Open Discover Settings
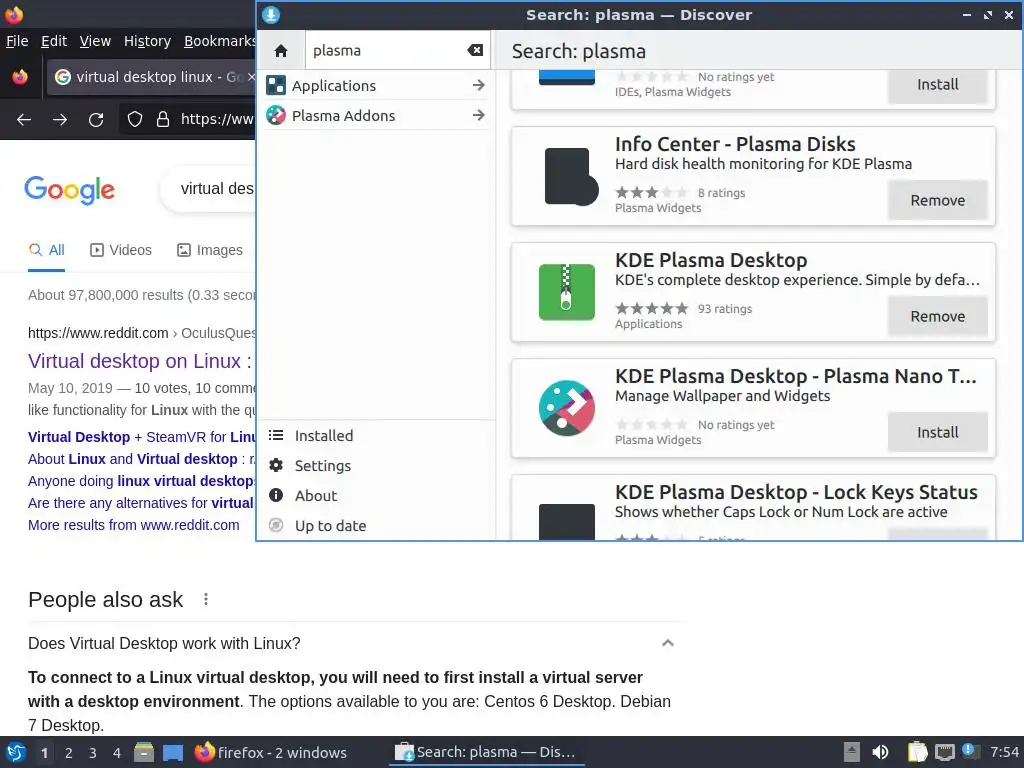1024x768 pixels. pyautogui.click(x=376, y=466)
